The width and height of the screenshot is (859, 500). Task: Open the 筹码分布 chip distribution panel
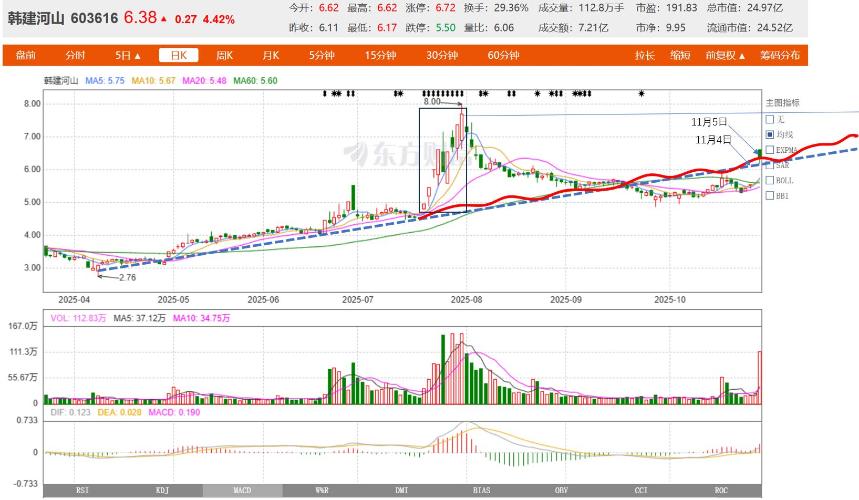click(x=780, y=55)
